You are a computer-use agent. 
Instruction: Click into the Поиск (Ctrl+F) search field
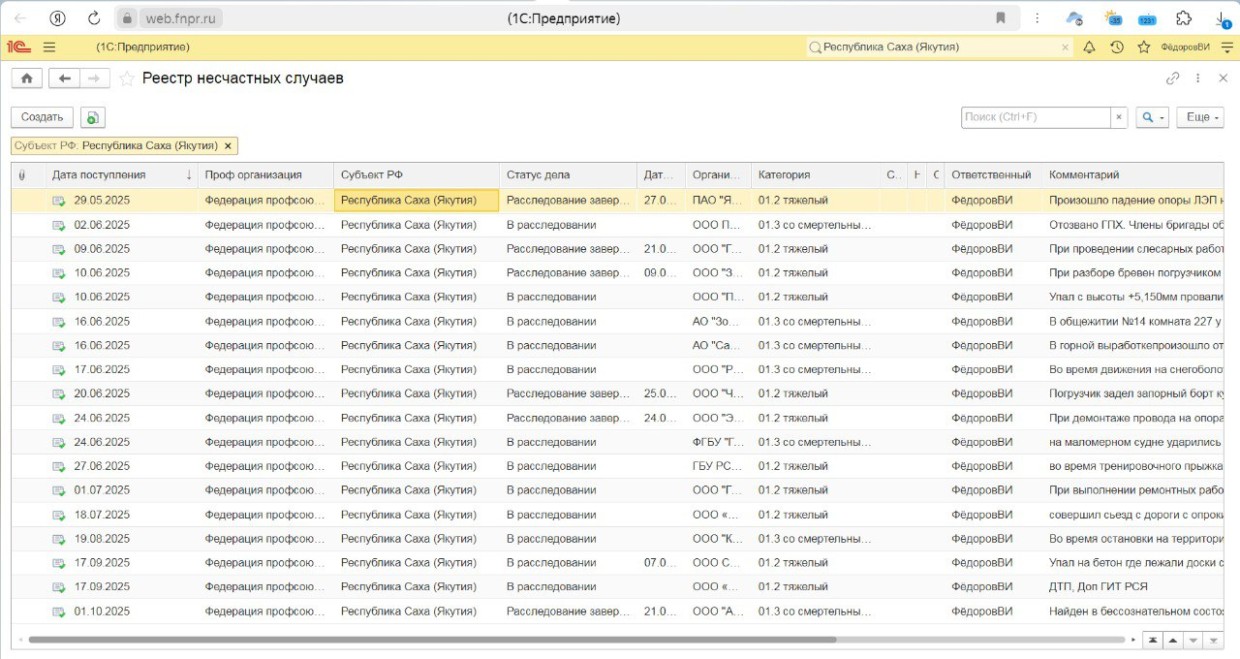1035,117
